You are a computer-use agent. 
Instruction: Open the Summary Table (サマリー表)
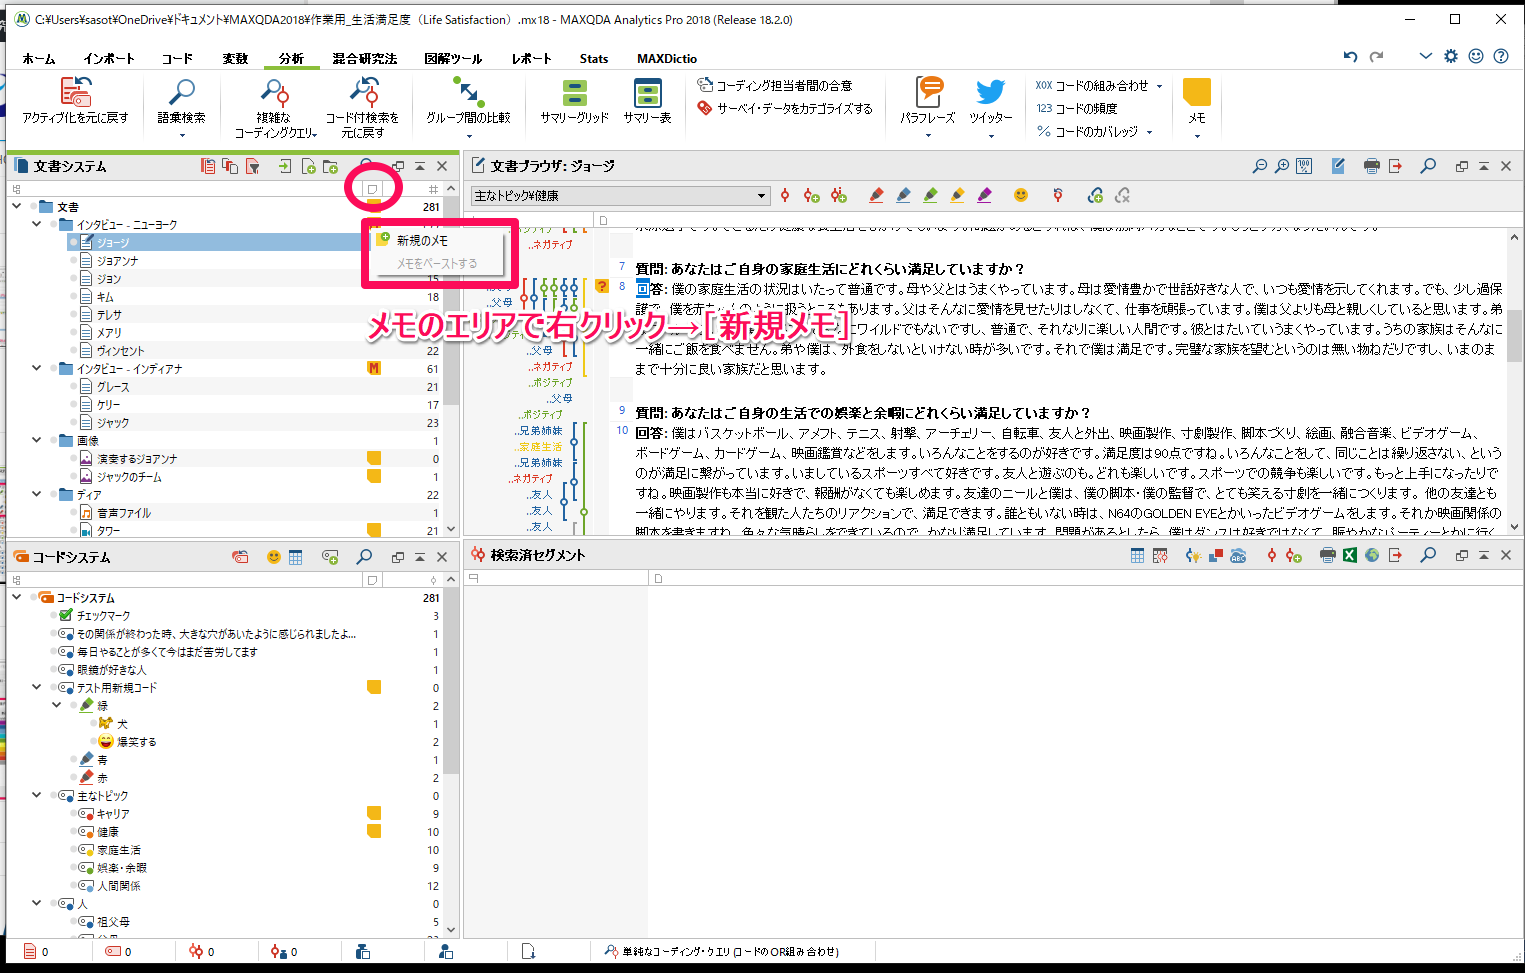647,103
